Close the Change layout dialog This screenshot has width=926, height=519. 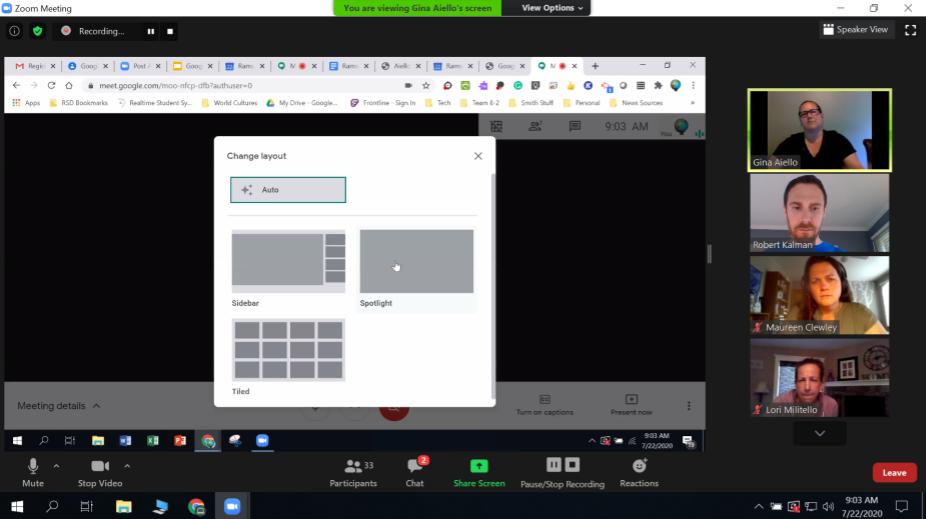pos(478,156)
